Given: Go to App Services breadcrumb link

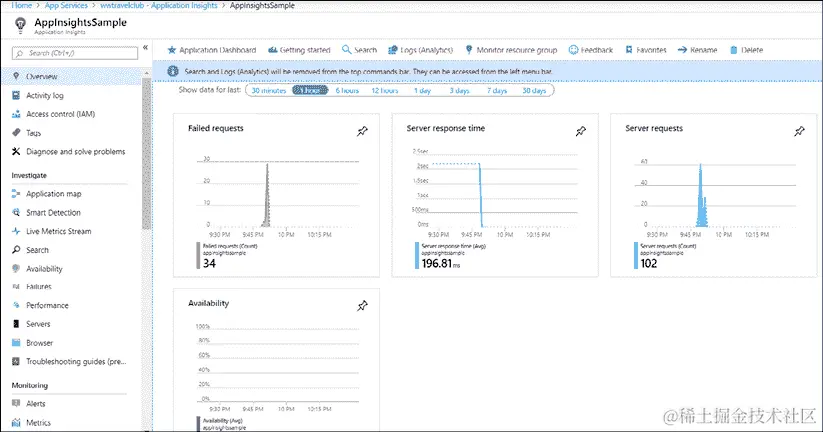Looking at the screenshot, I should tap(66, 5).
